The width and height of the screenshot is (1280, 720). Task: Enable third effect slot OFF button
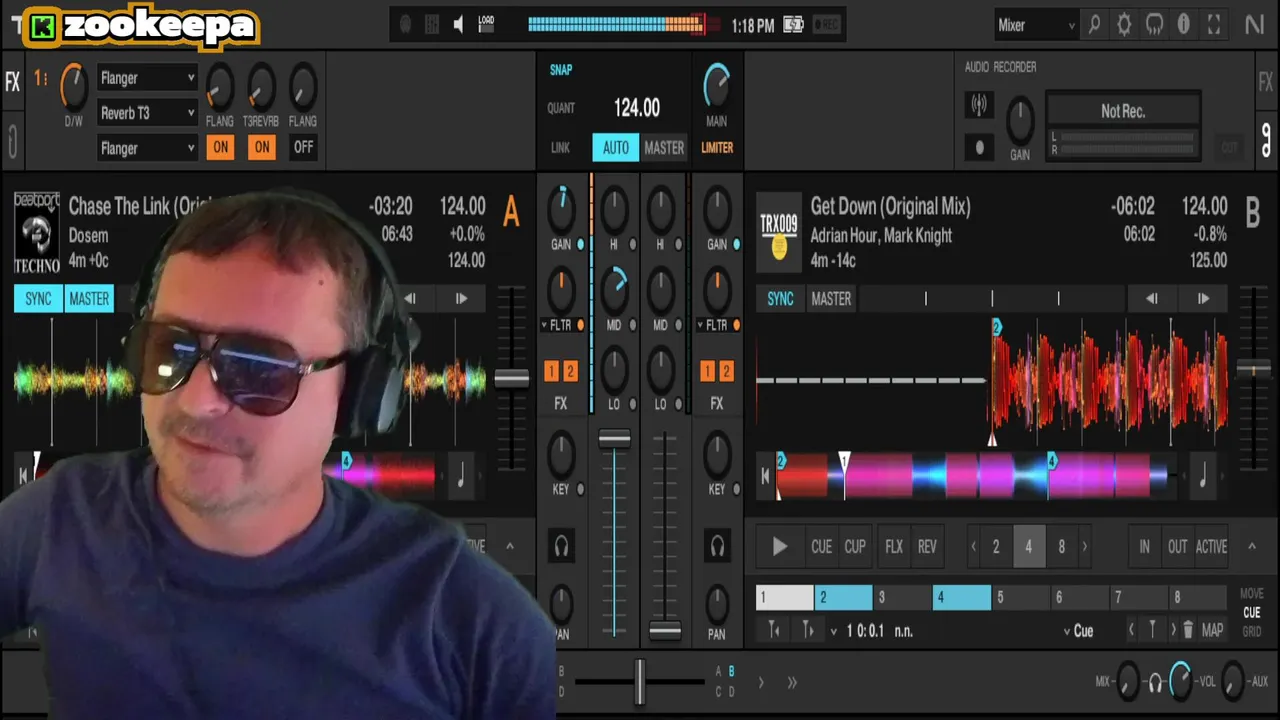click(303, 147)
